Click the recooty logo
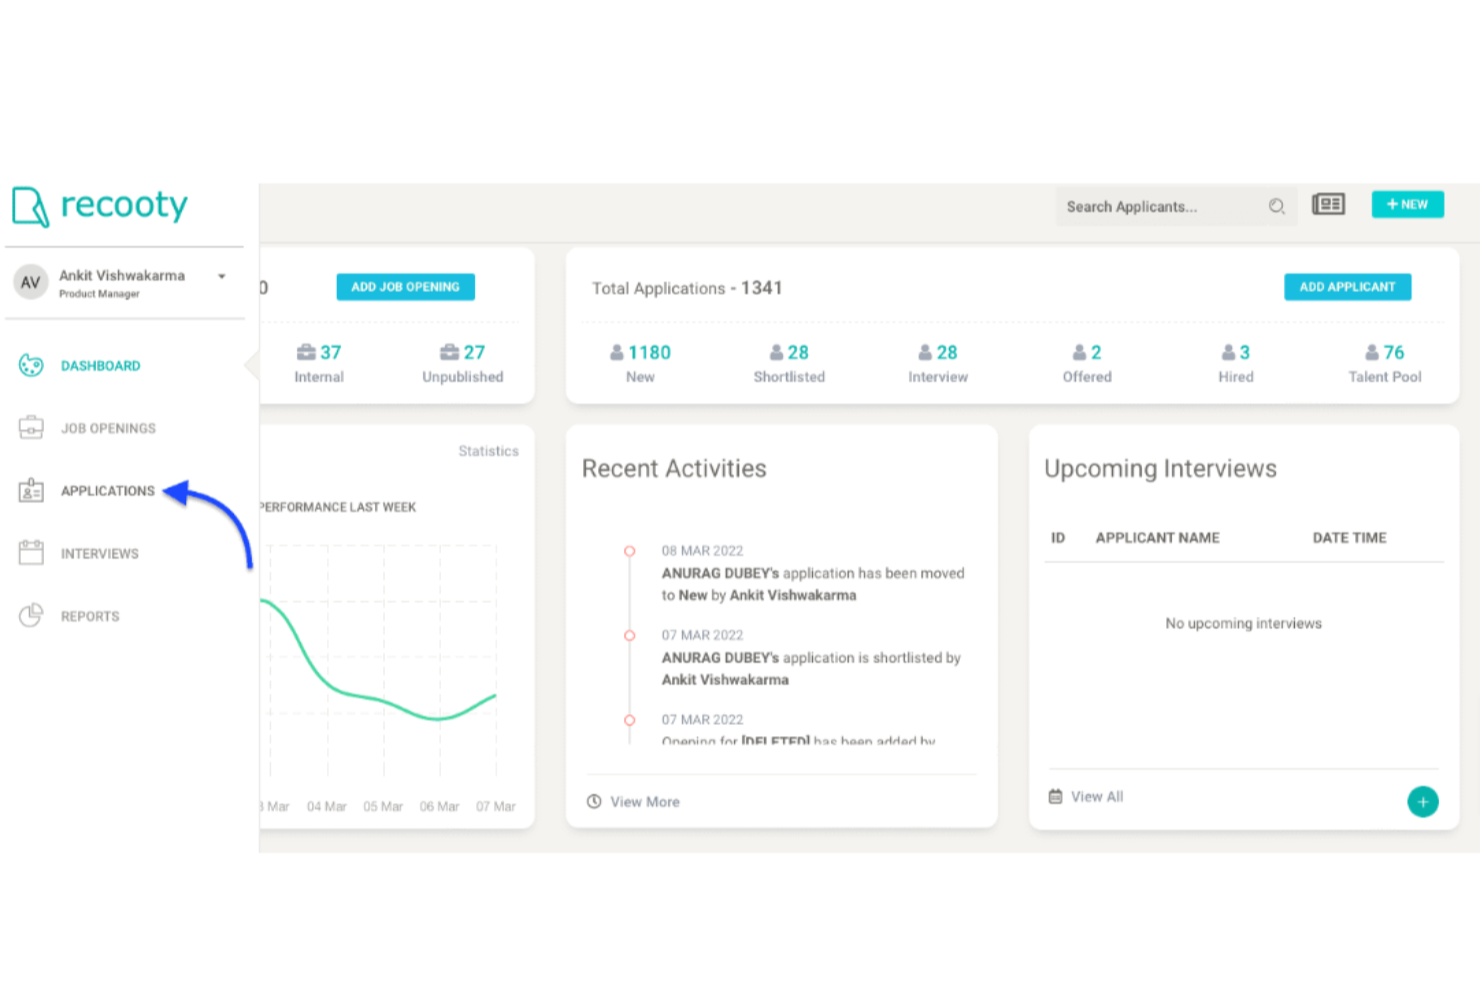This screenshot has width=1480, height=987. pos(100,206)
